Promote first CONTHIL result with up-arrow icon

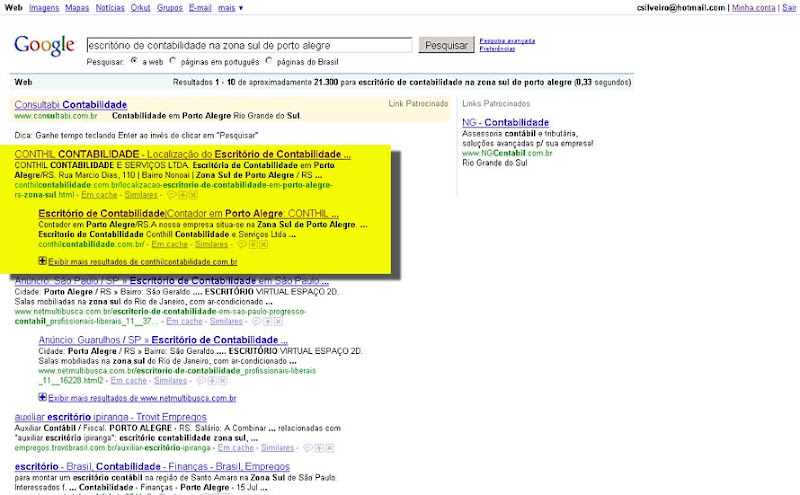pyautogui.click(x=183, y=195)
